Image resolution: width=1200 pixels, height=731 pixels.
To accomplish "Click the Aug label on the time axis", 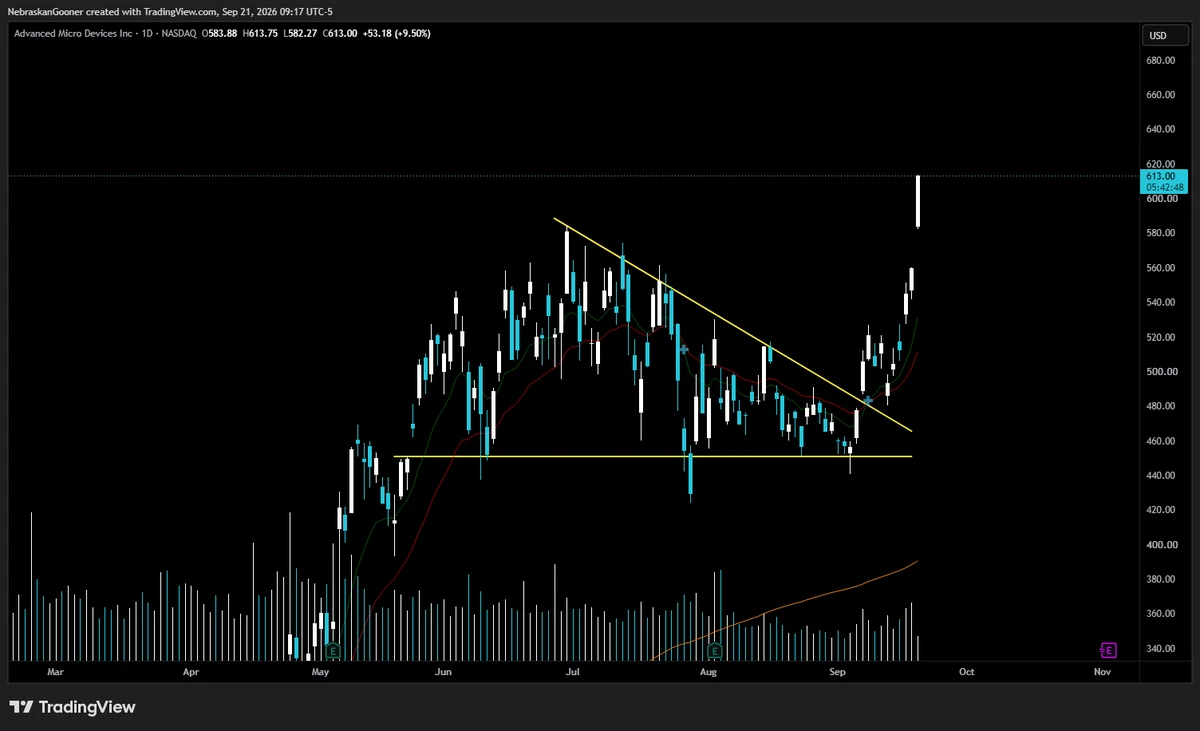I will (708, 673).
